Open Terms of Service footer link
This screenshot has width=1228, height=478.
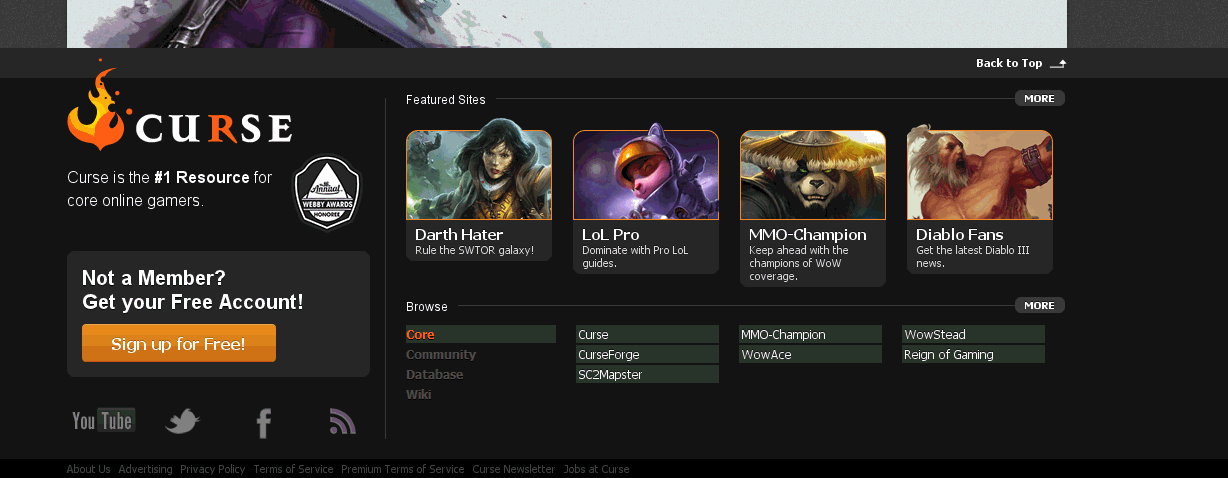[293, 469]
